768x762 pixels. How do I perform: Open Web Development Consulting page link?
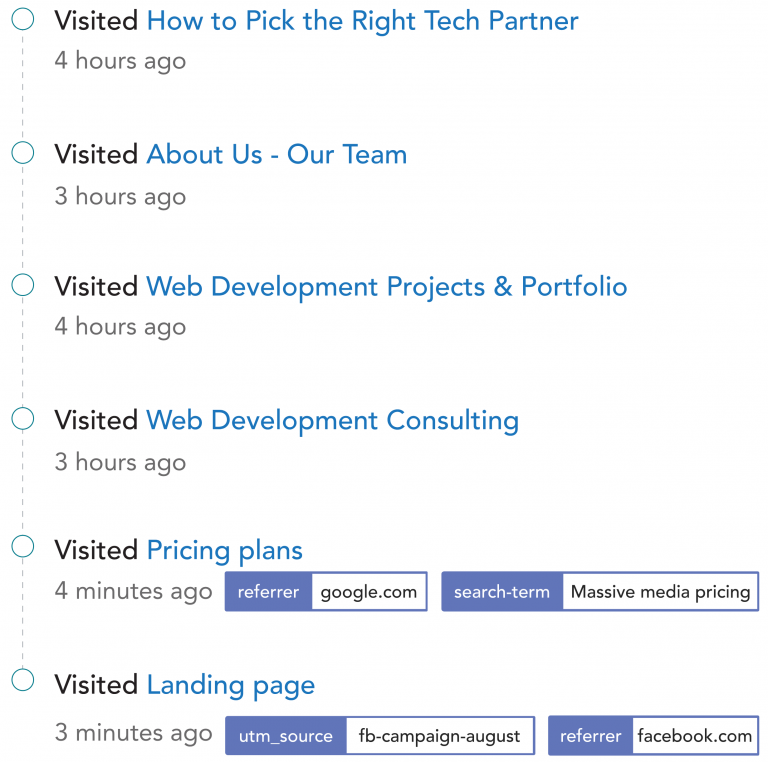(x=332, y=421)
